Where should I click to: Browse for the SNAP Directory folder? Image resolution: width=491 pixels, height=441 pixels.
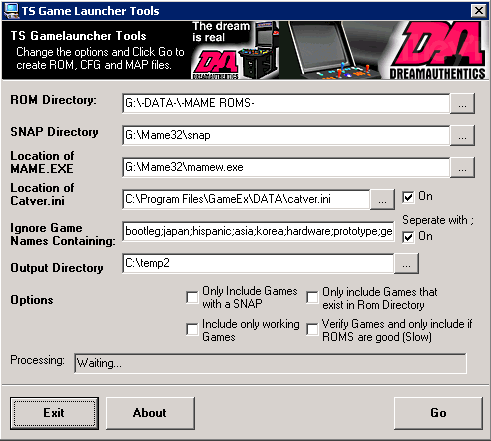pyautogui.click(x=462, y=135)
